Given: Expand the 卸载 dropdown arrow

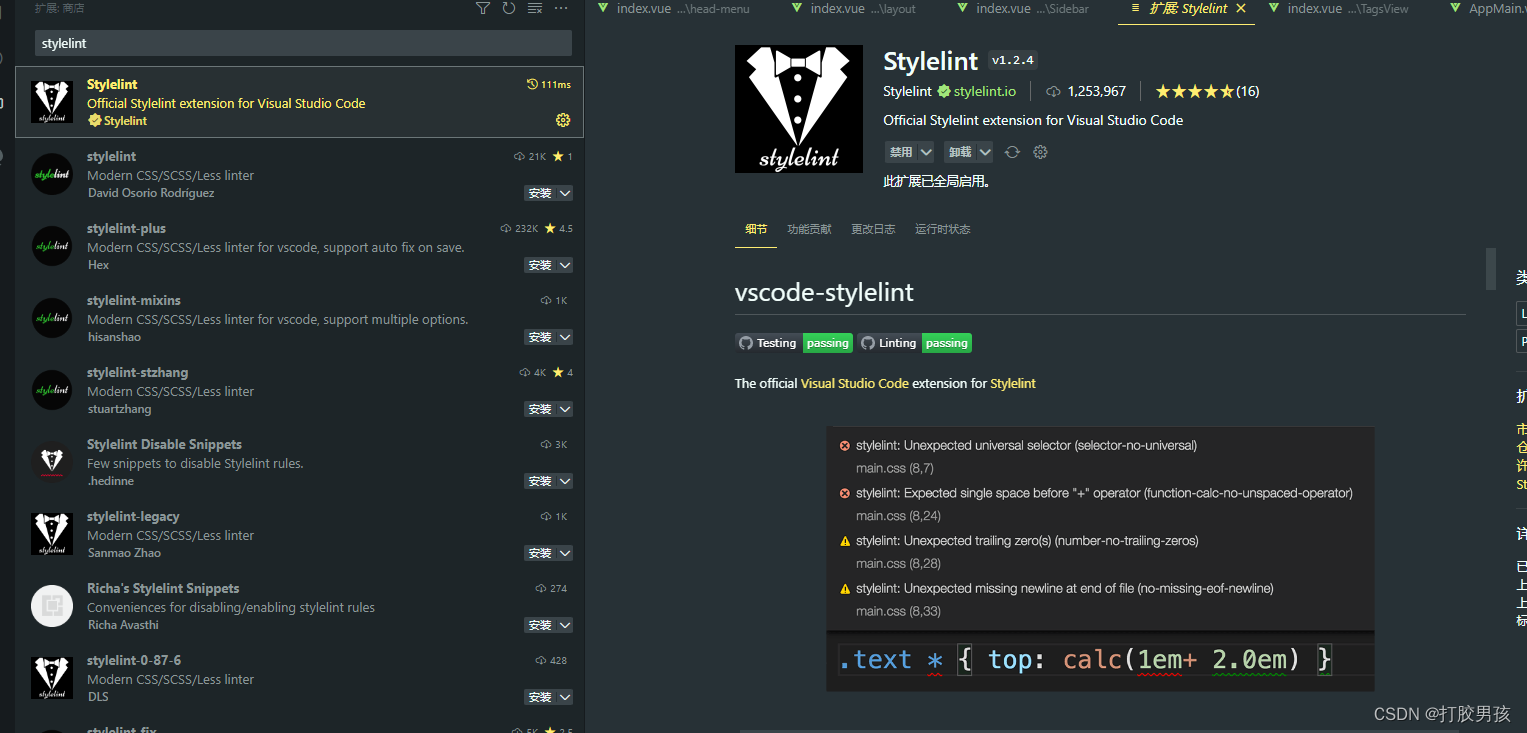Looking at the screenshot, I should 985,152.
